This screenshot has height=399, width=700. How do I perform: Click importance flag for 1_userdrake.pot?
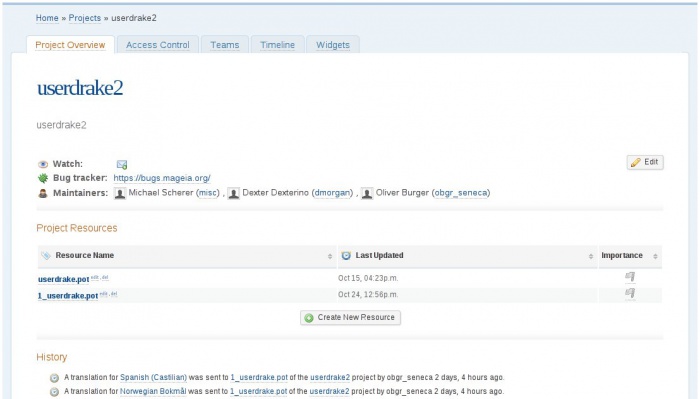630,294
